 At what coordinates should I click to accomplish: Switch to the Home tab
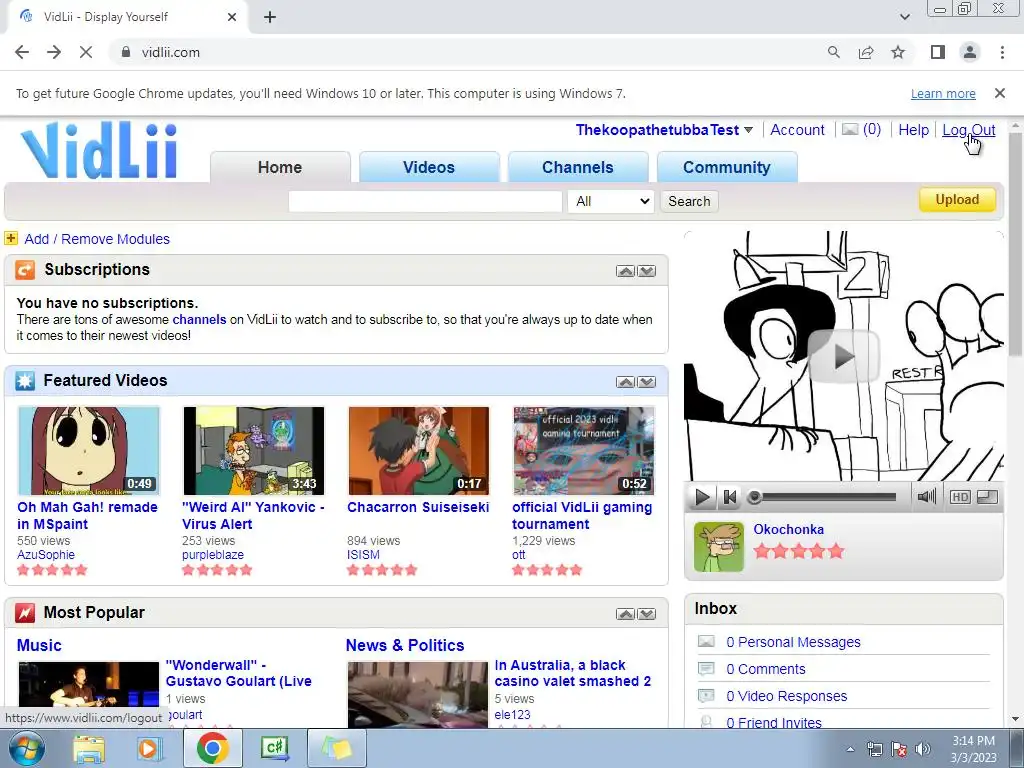tap(280, 167)
